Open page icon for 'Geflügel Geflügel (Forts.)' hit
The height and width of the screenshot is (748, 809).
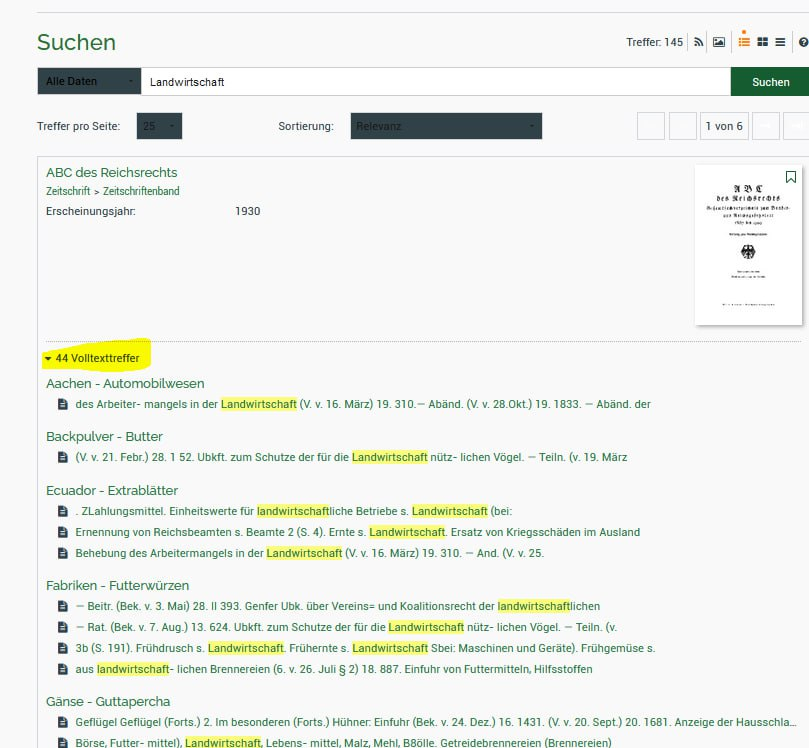pyautogui.click(x=62, y=722)
